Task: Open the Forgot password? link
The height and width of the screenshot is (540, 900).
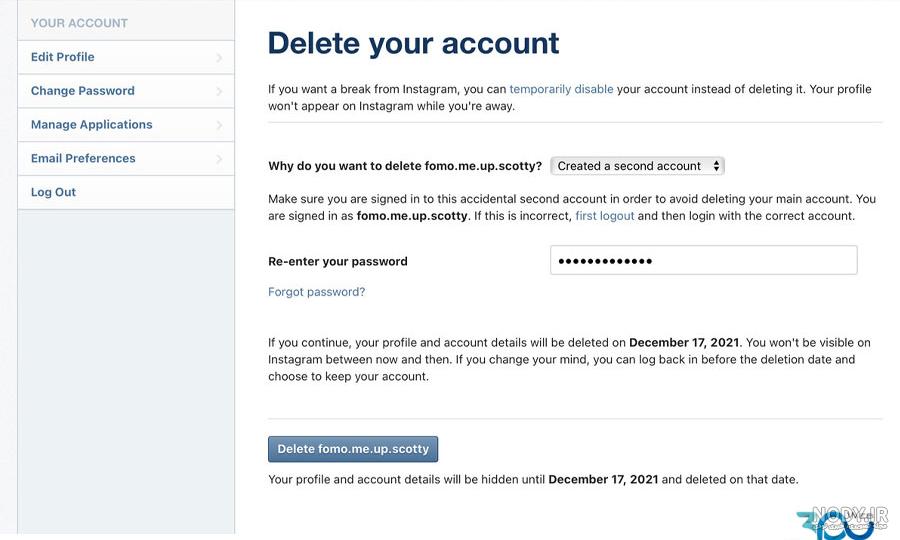Action: (x=316, y=292)
